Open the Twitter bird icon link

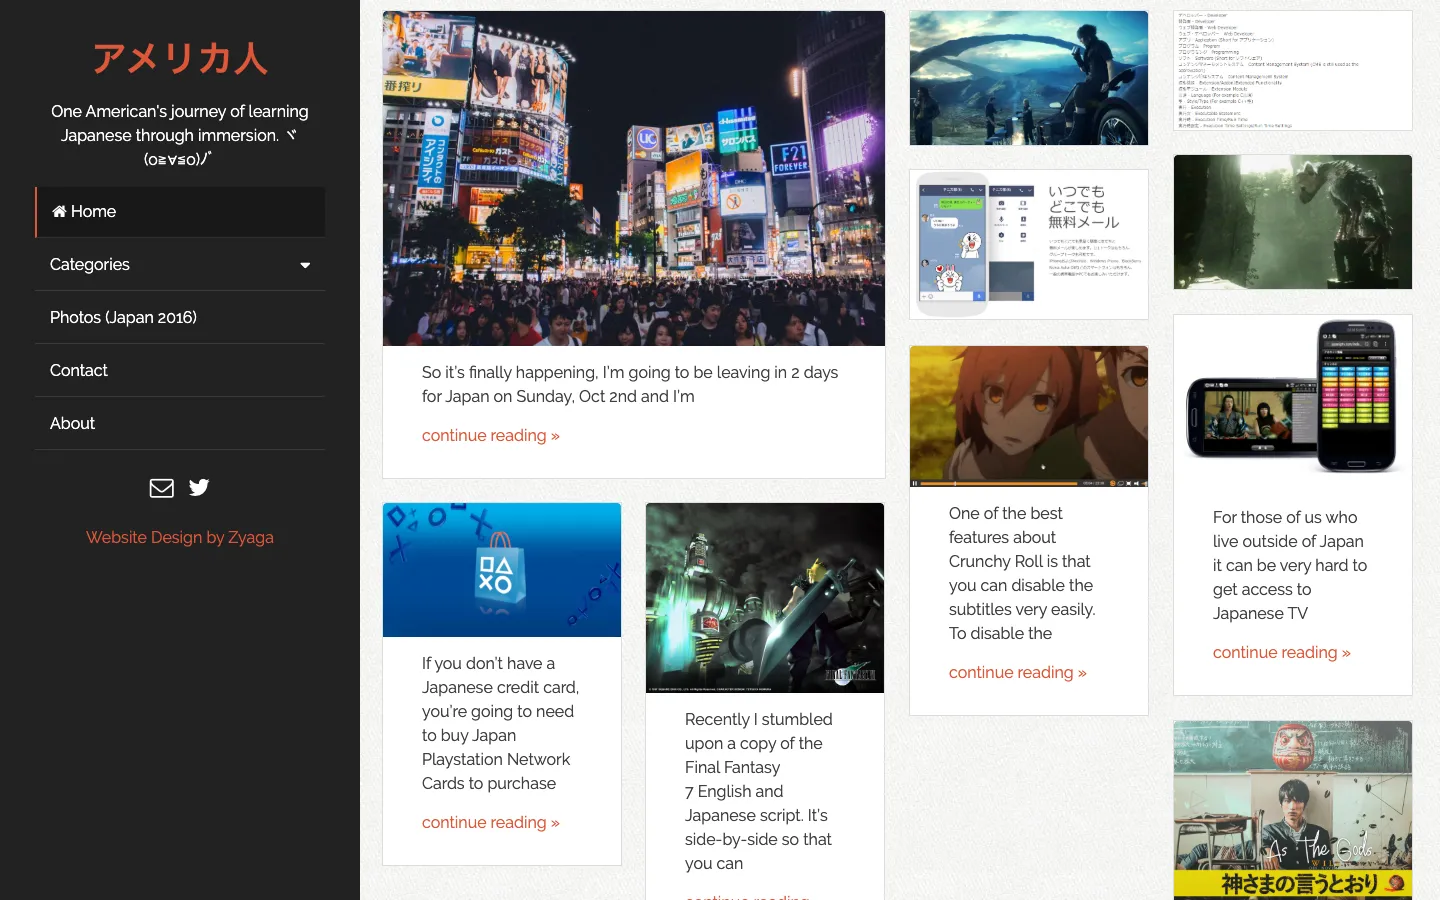199,487
